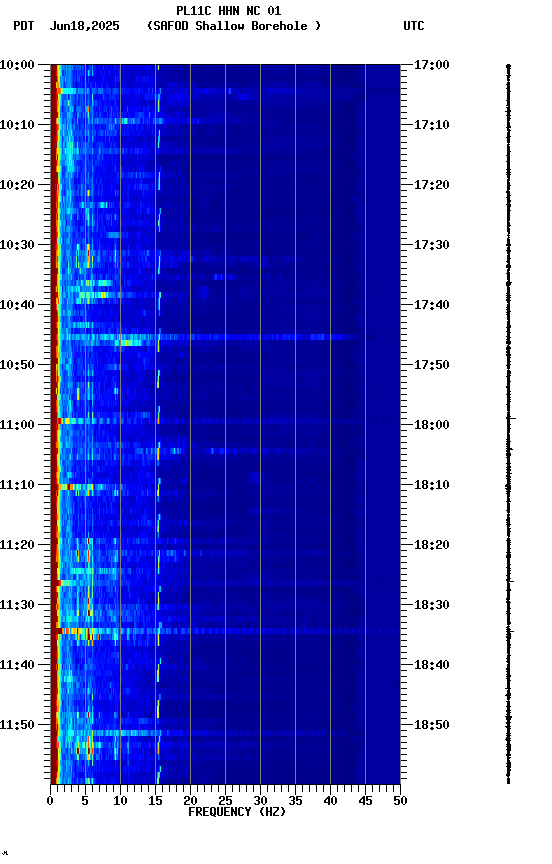The width and height of the screenshot is (552, 864).
Task: Click the 10:10 PDT time label
Action: pos(17,125)
